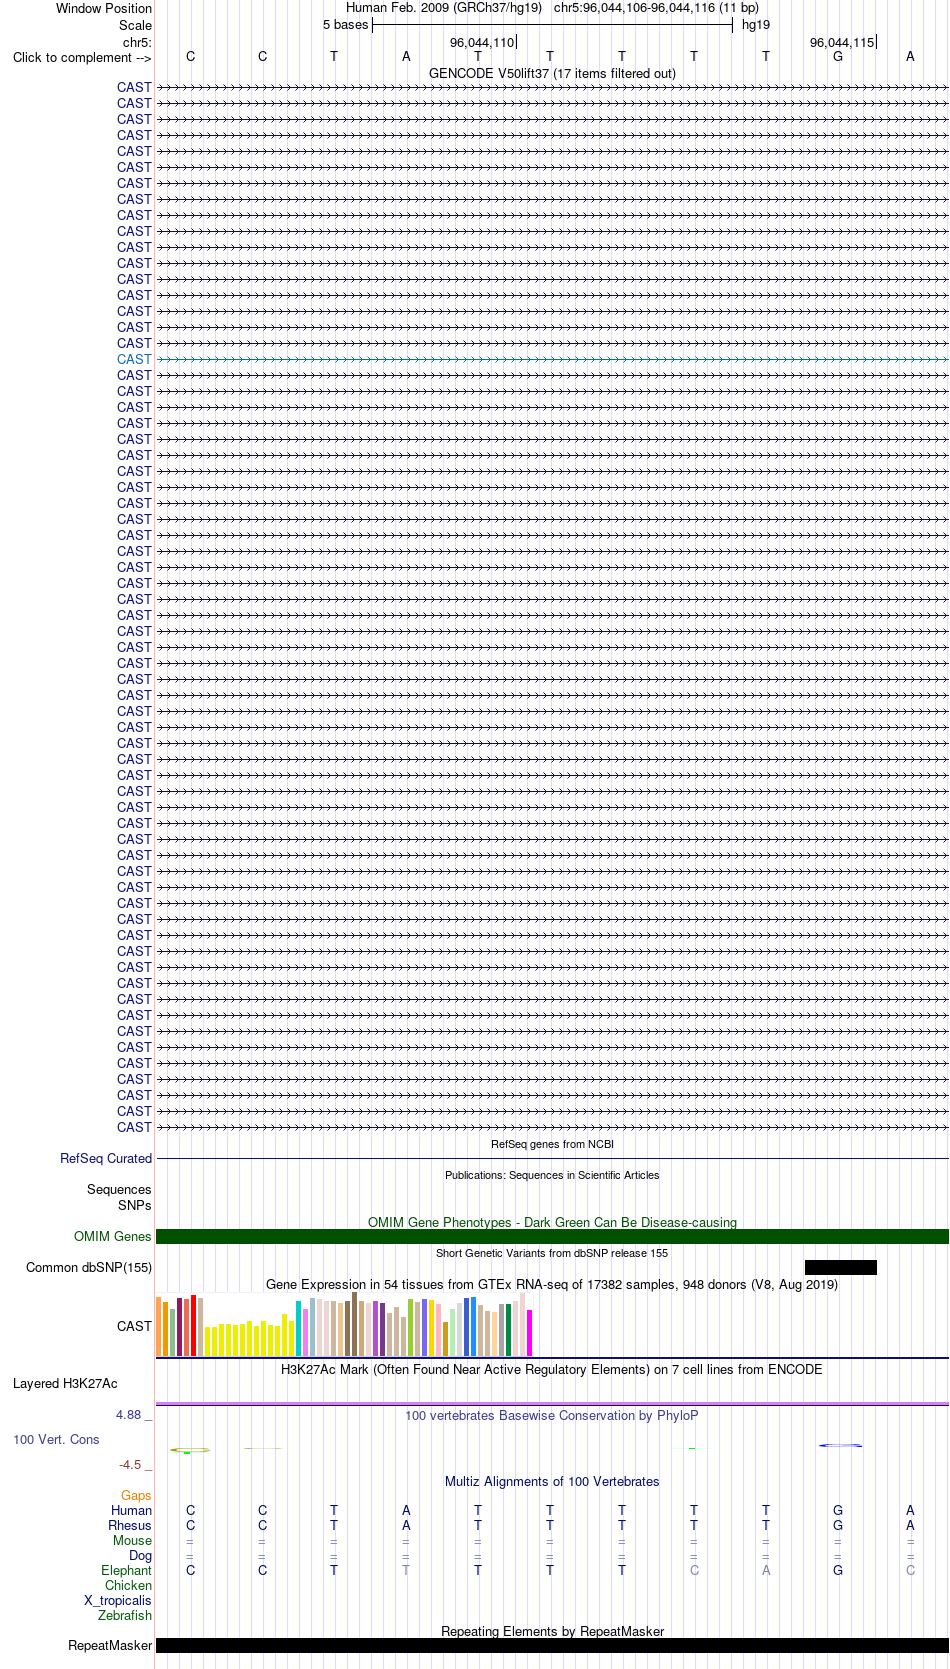The image size is (950, 1669).
Task: Click 'Human Feb. 2009 (GRCh37/hg19)' text
Action: [444, 8]
